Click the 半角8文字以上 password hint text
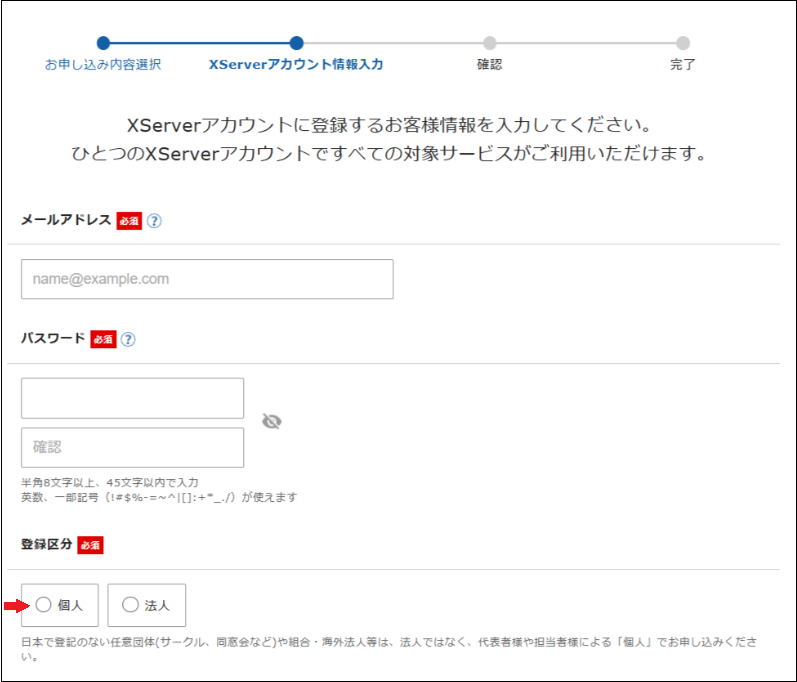This screenshot has height=682, width=797. click(x=110, y=482)
